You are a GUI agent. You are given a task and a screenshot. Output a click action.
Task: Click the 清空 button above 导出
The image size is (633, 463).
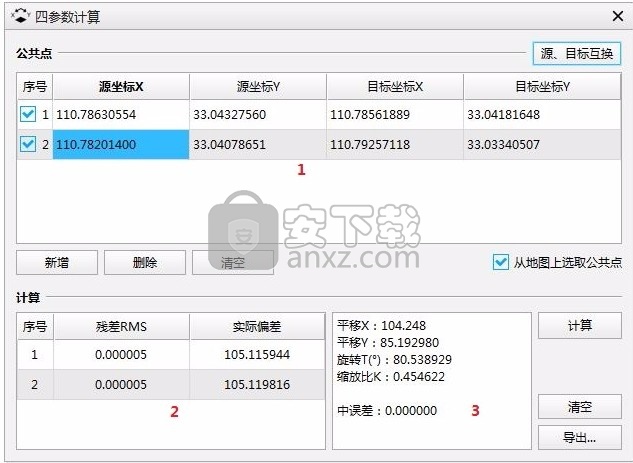pyautogui.click(x=580, y=406)
